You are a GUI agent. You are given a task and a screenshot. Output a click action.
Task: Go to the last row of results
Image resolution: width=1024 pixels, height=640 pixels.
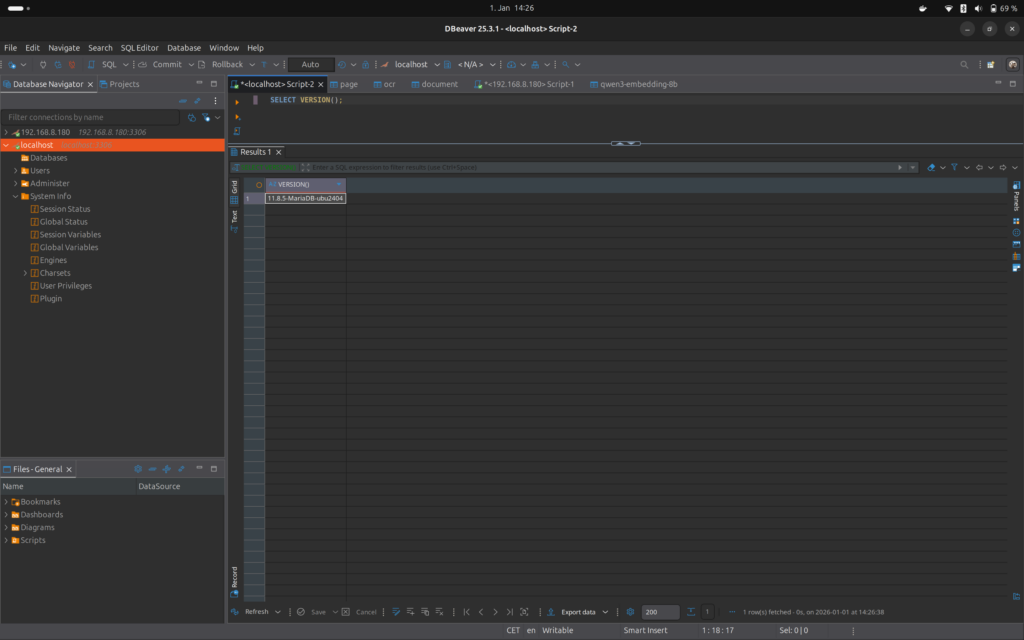(x=510, y=612)
